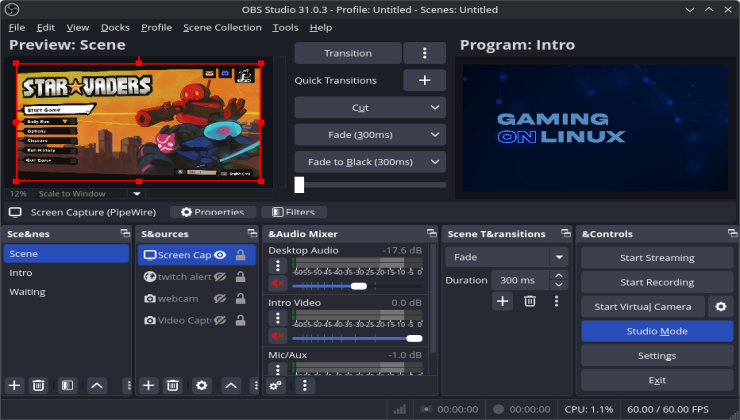Hide the Screen Capture source
The height and width of the screenshot is (420, 740).
[x=220, y=255]
